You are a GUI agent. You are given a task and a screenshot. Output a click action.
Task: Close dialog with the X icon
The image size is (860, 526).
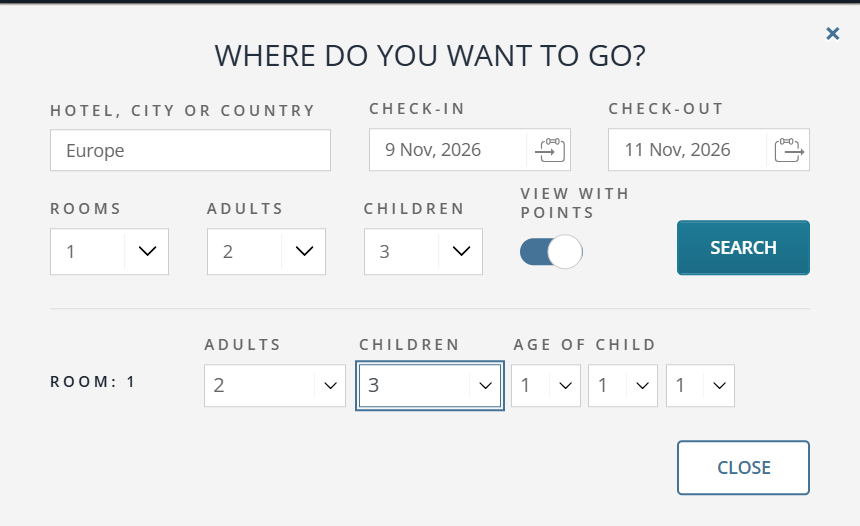pyautogui.click(x=833, y=34)
